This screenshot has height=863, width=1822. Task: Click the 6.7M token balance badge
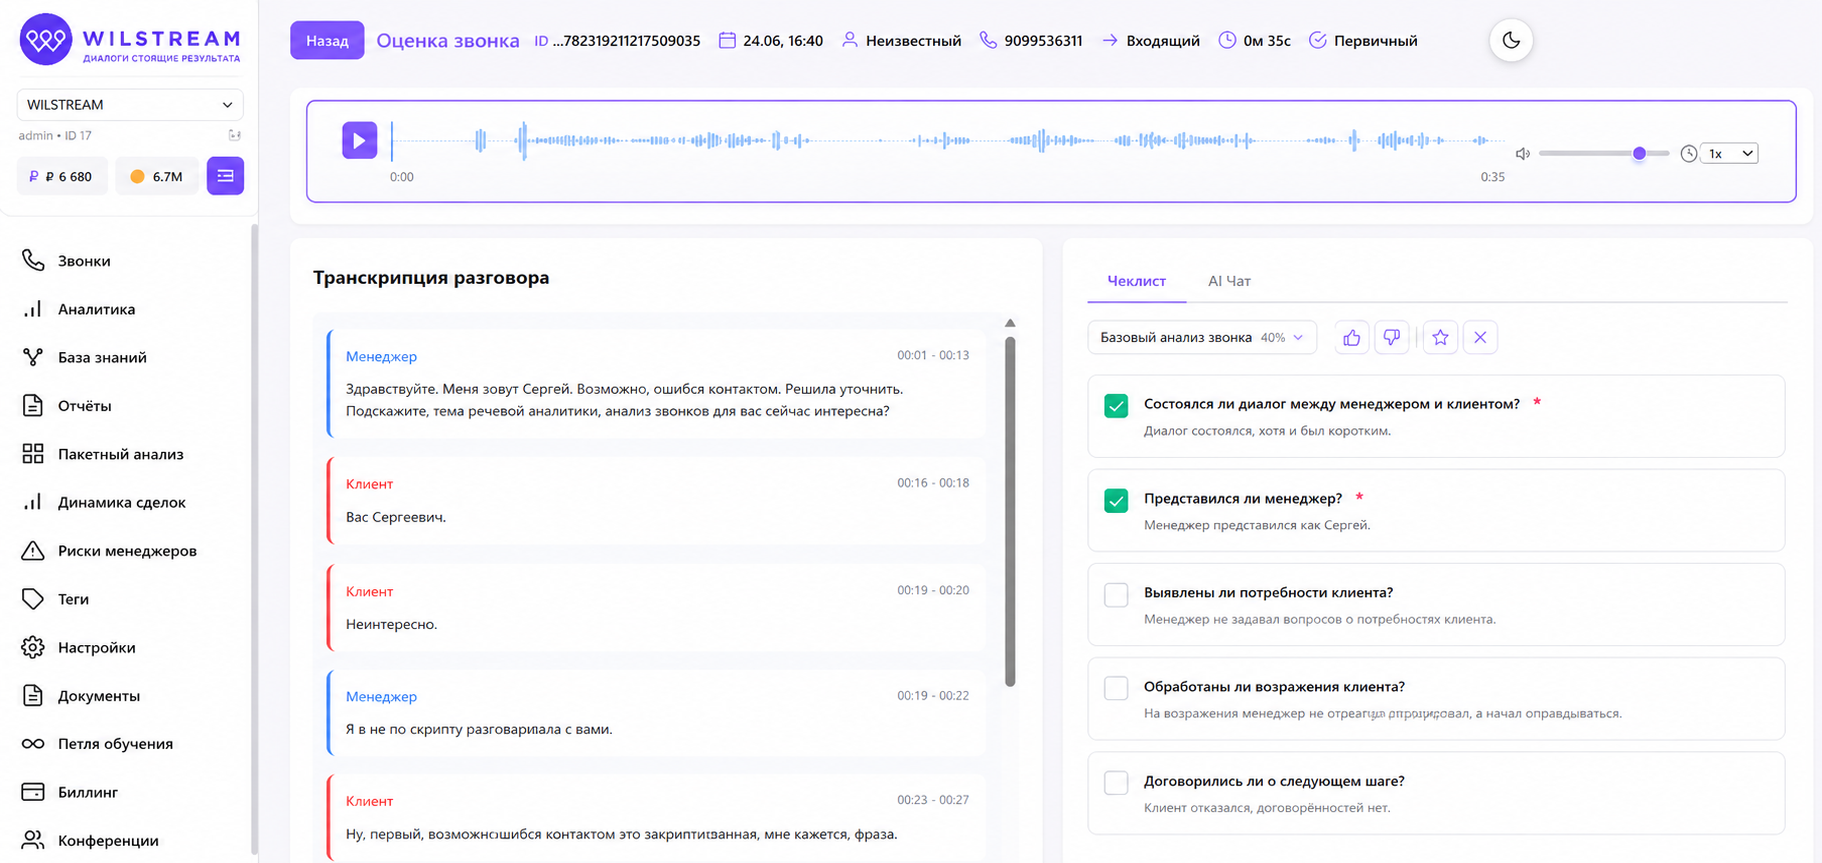tap(157, 176)
